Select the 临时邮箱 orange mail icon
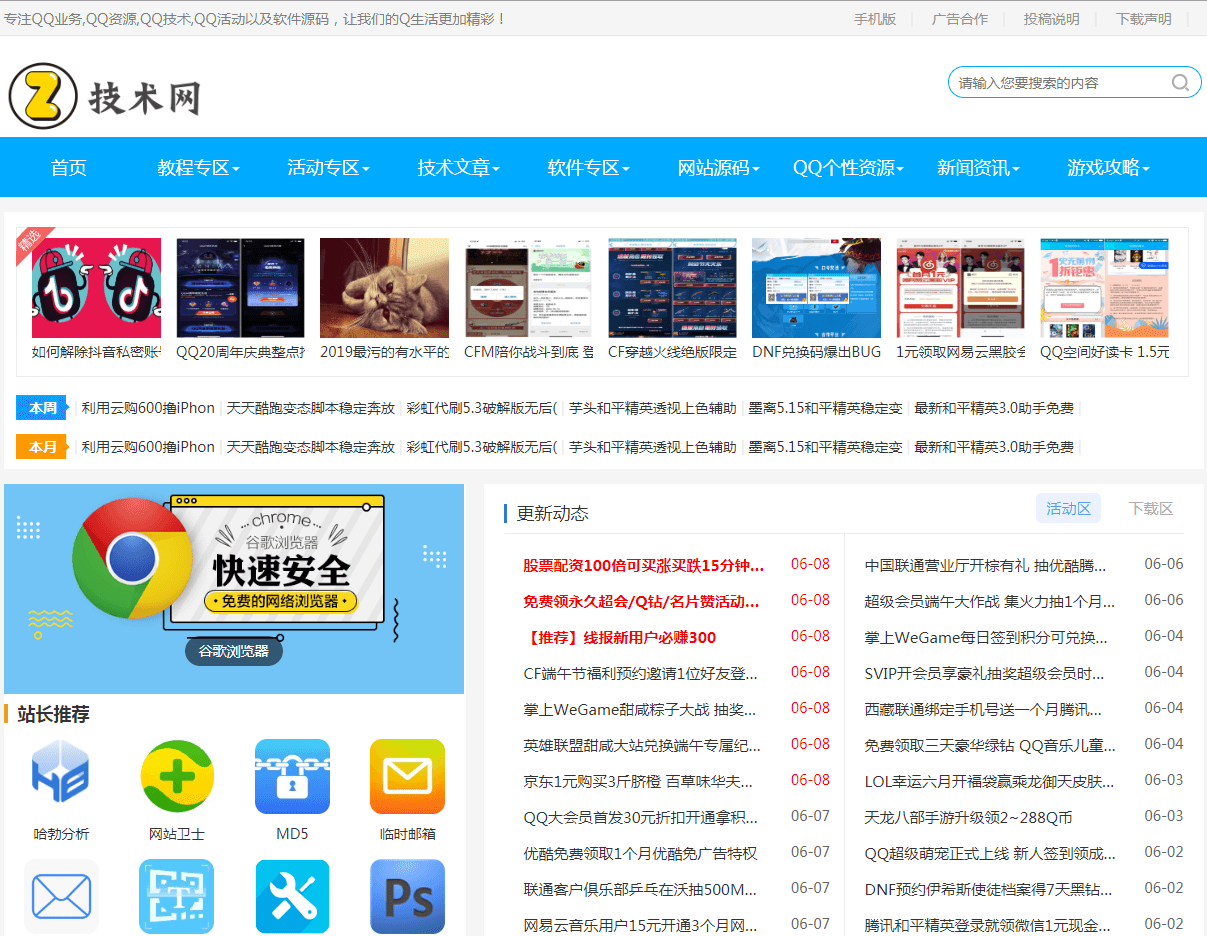Viewport: 1207px width, 936px height. click(407, 776)
